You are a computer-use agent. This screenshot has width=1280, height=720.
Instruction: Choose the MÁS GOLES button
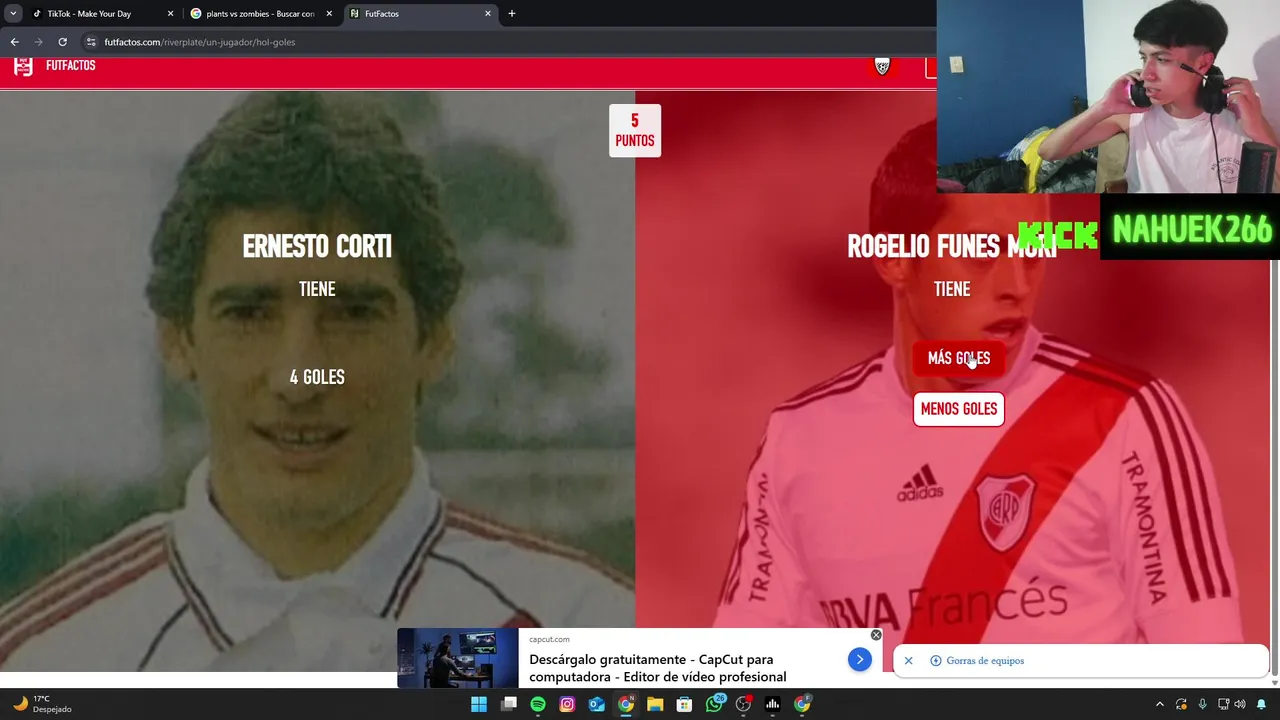point(958,358)
